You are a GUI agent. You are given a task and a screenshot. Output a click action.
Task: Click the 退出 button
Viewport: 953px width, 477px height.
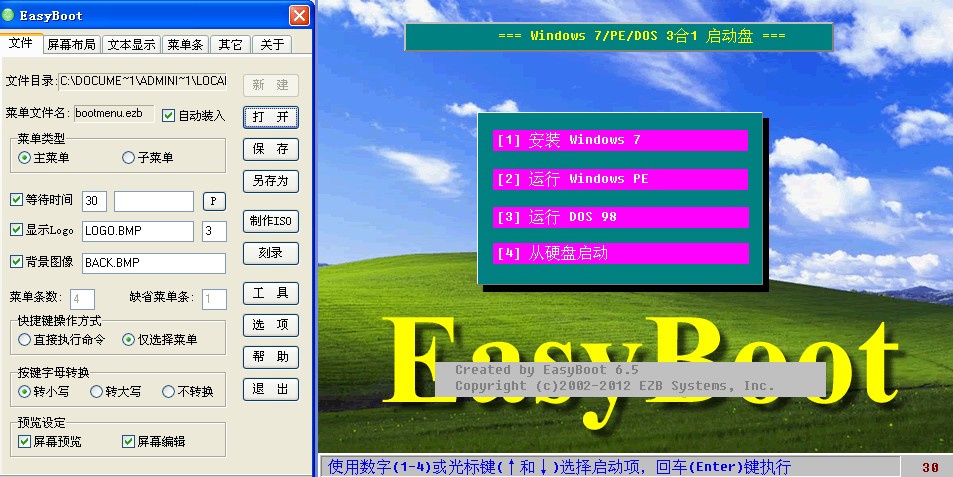[271, 389]
